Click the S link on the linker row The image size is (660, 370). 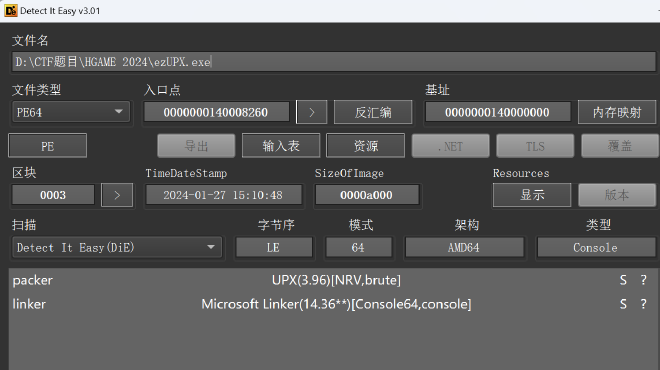click(623, 304)
